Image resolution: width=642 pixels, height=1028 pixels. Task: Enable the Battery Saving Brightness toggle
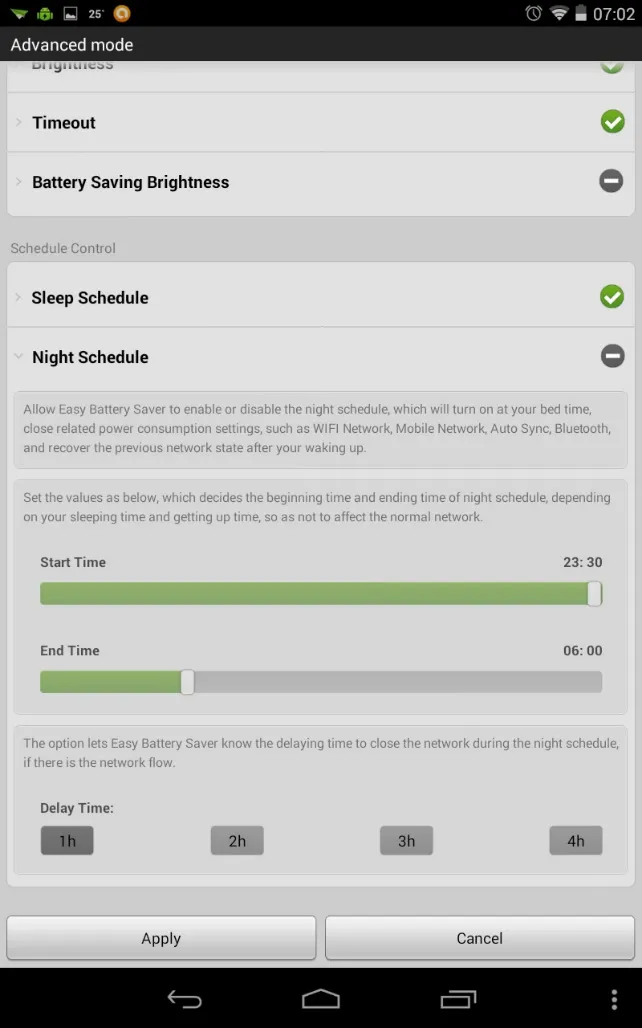611,181
